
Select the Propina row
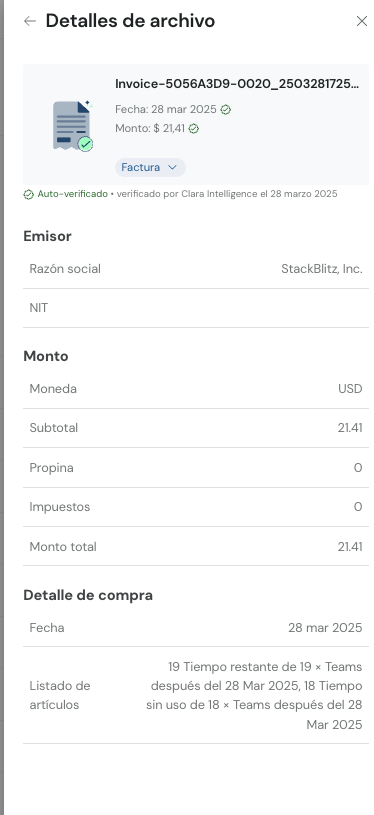[x=196, y=468]
